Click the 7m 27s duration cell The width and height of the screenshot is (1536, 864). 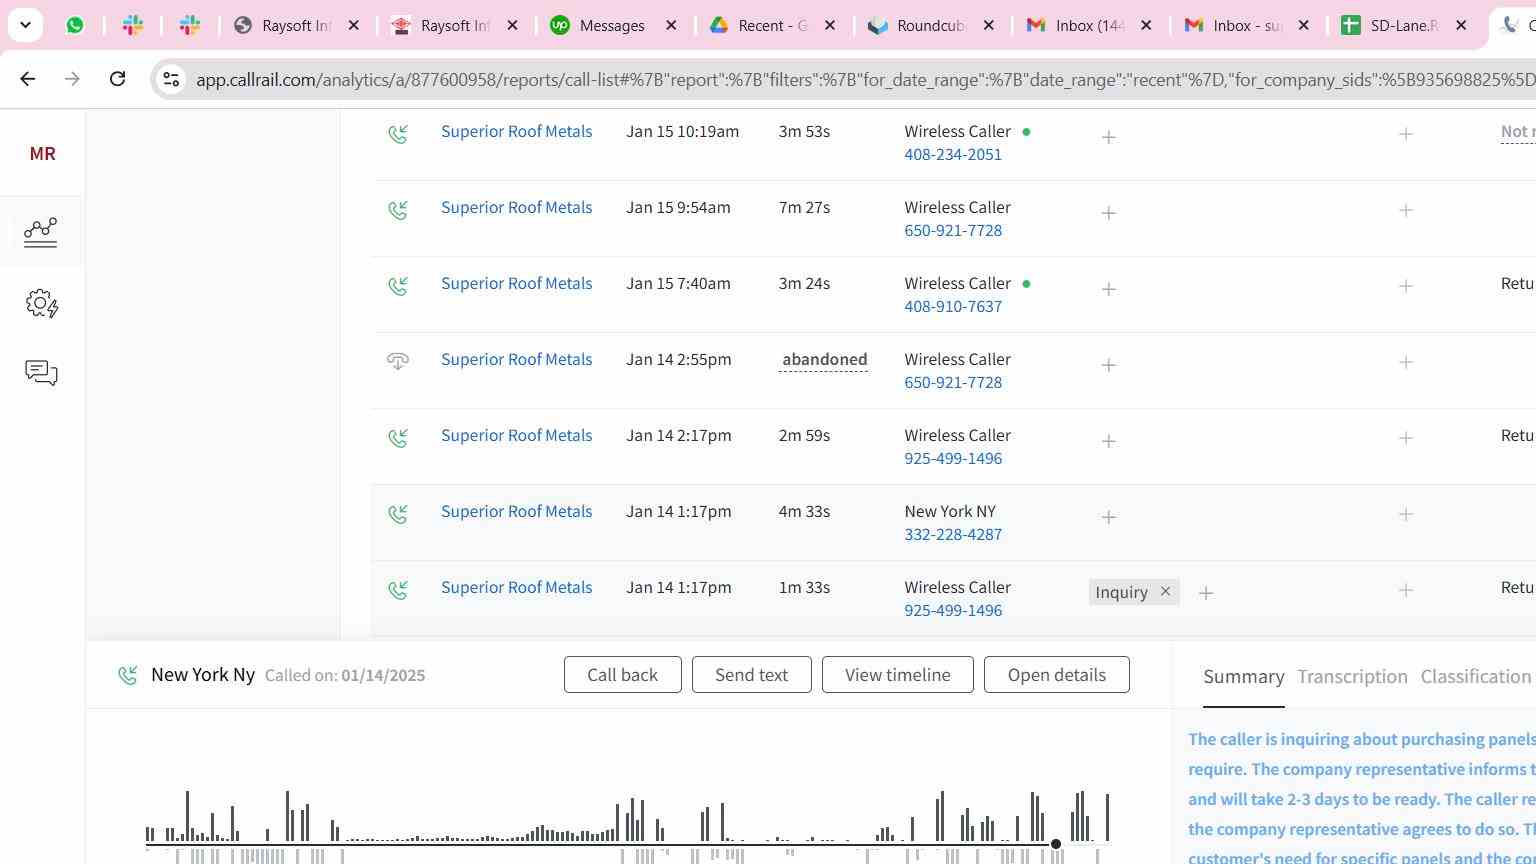(804, 207)
